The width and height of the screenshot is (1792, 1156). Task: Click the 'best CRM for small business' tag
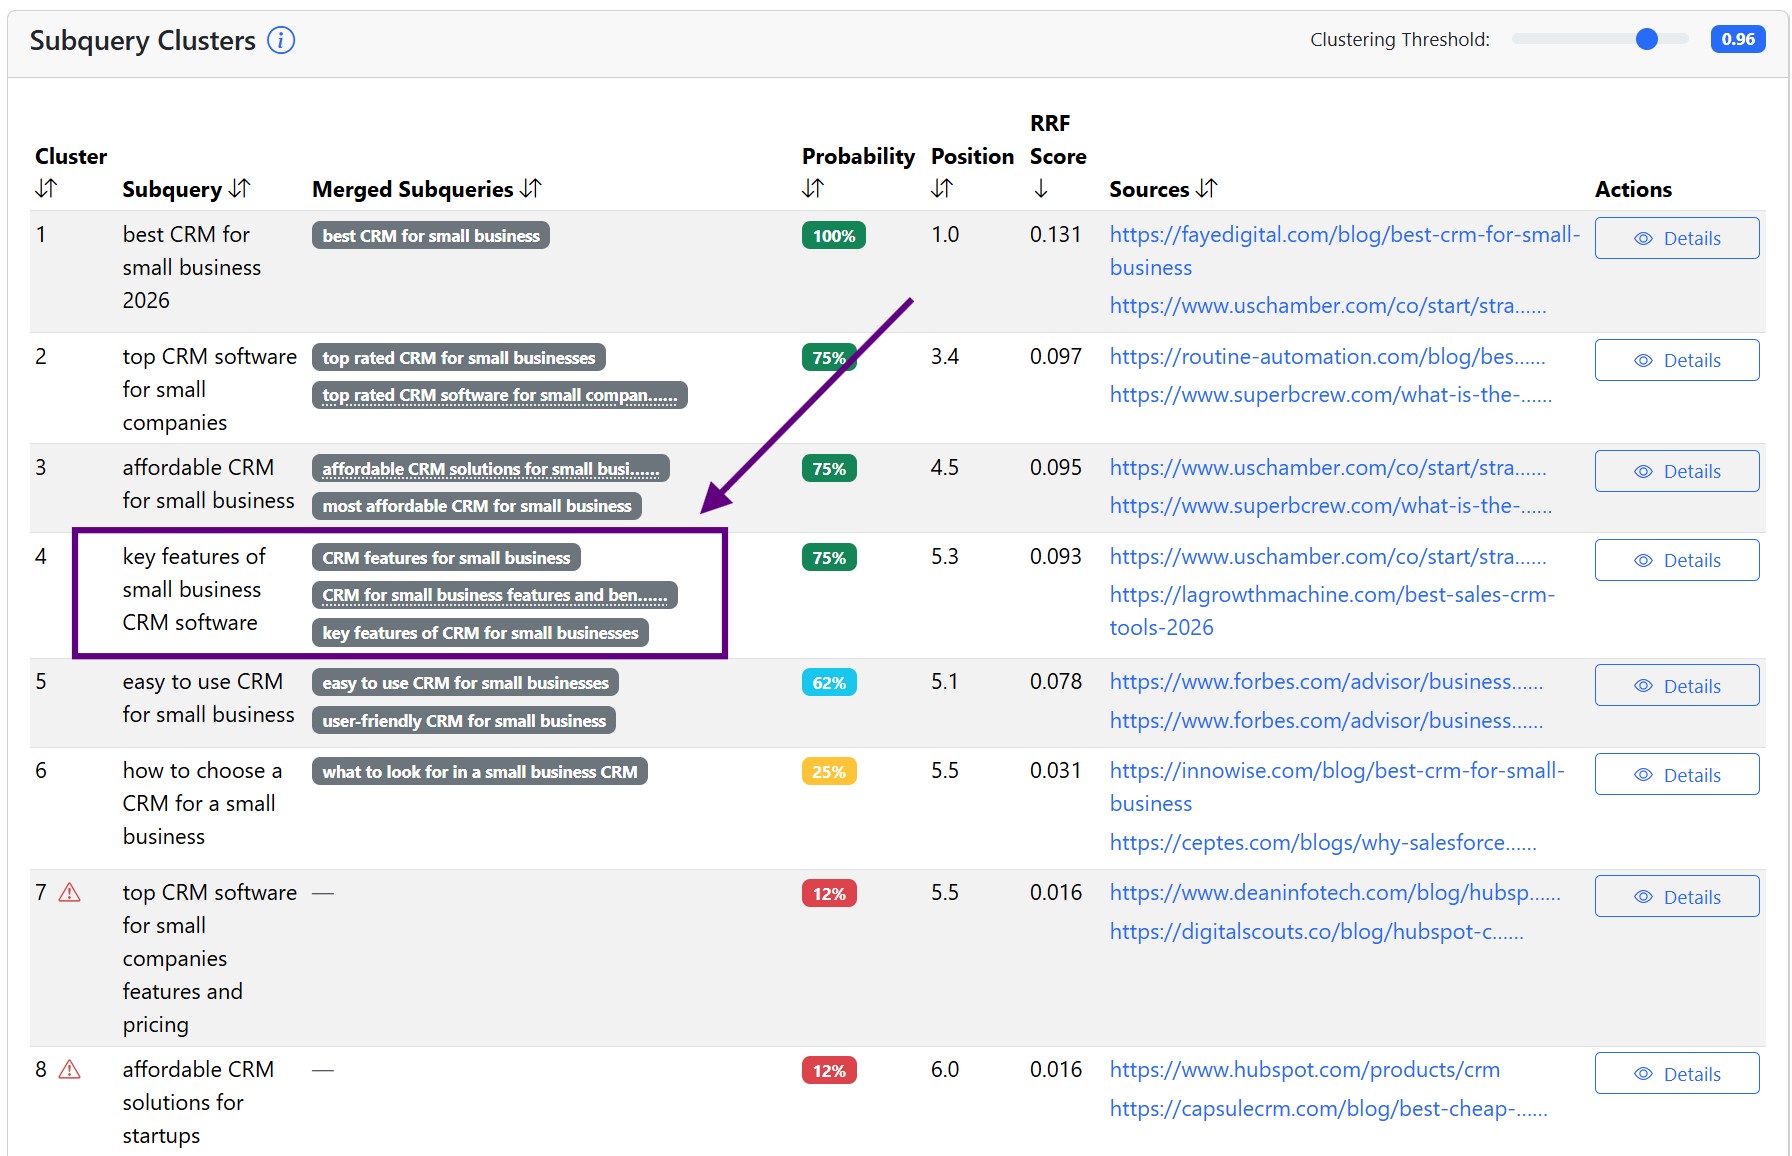pos(431,236)
